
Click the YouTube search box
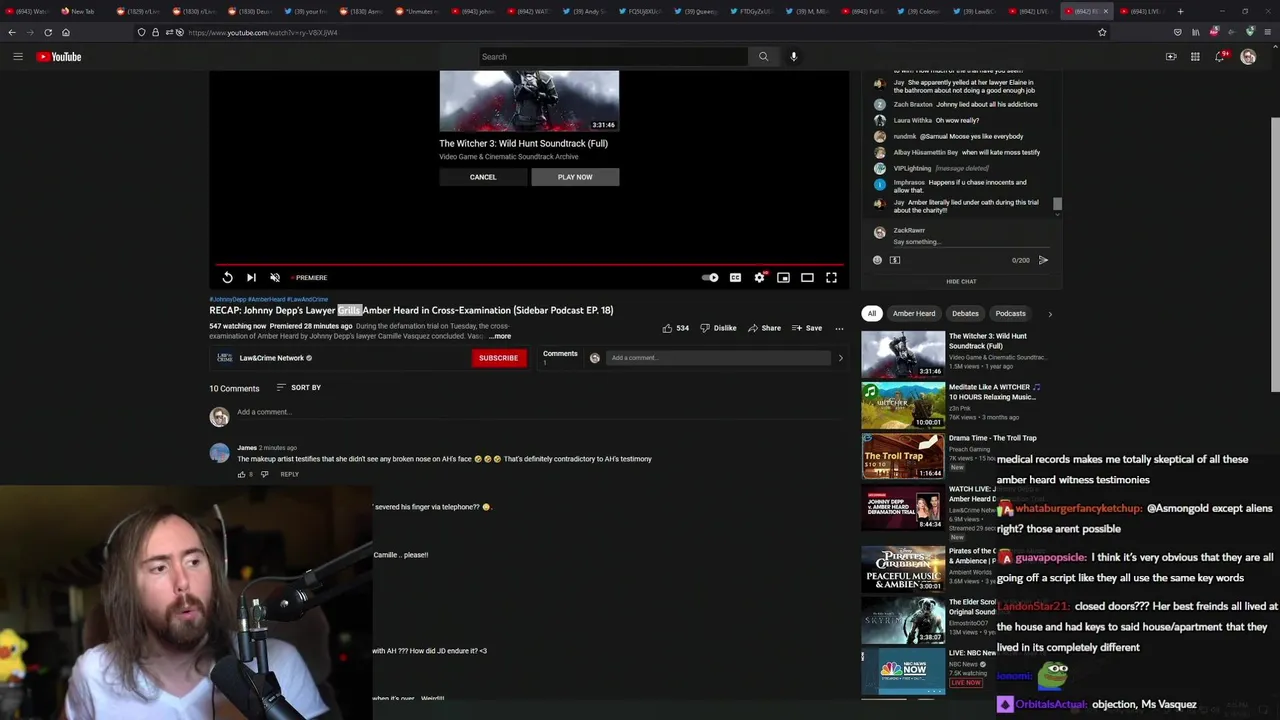(x=613, y=57)
